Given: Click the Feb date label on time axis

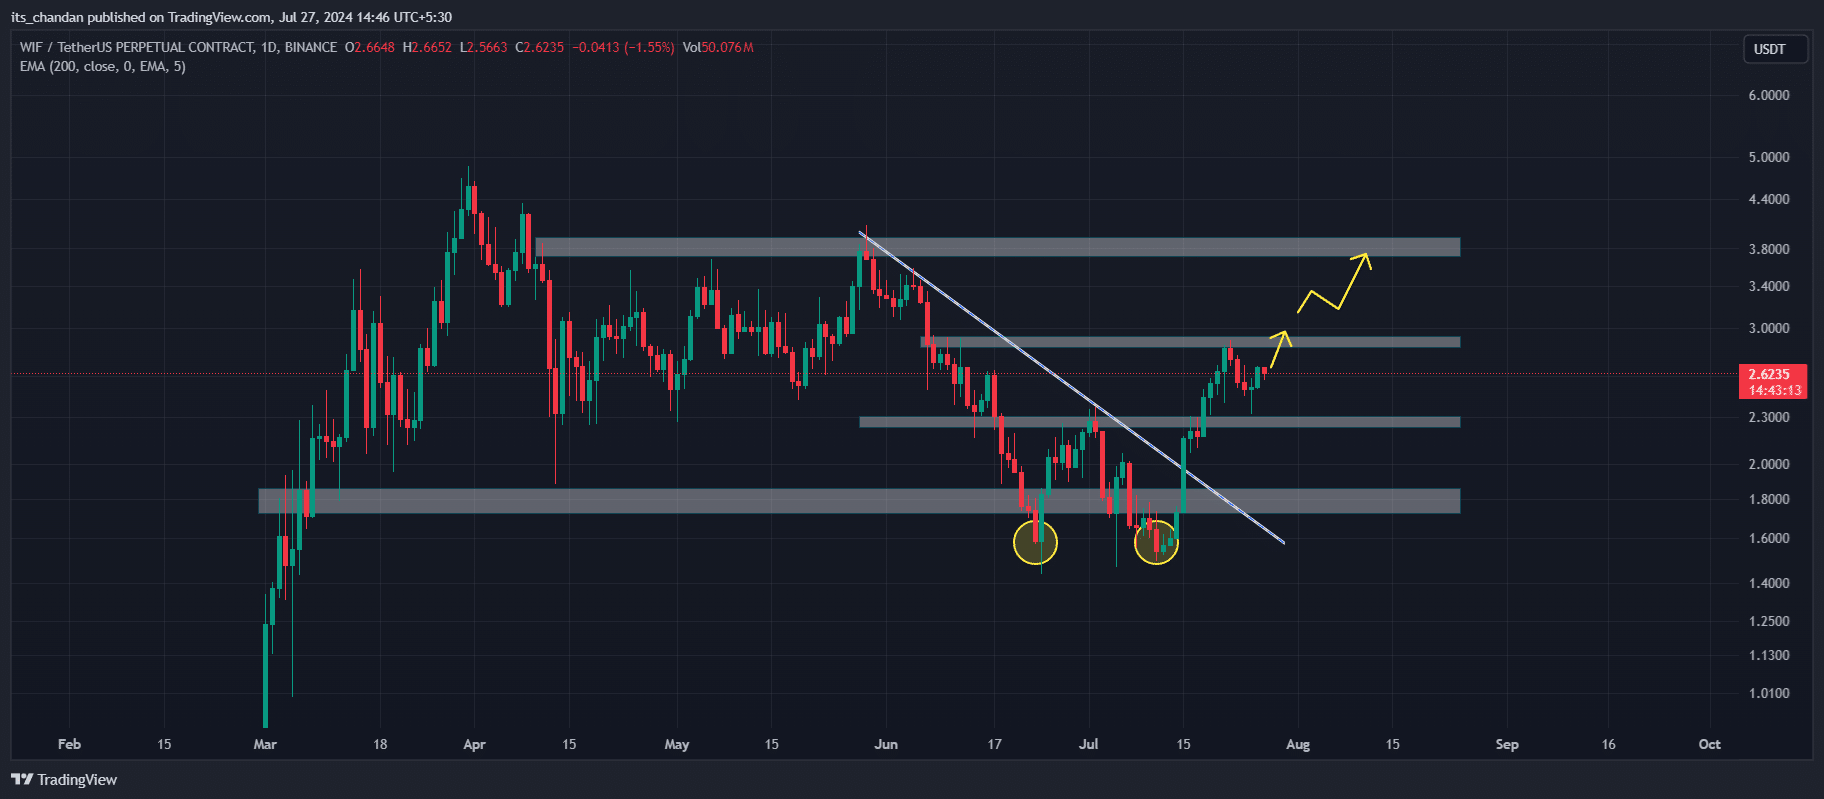Looking at the screenshot, I should click(x=69, y=744).
